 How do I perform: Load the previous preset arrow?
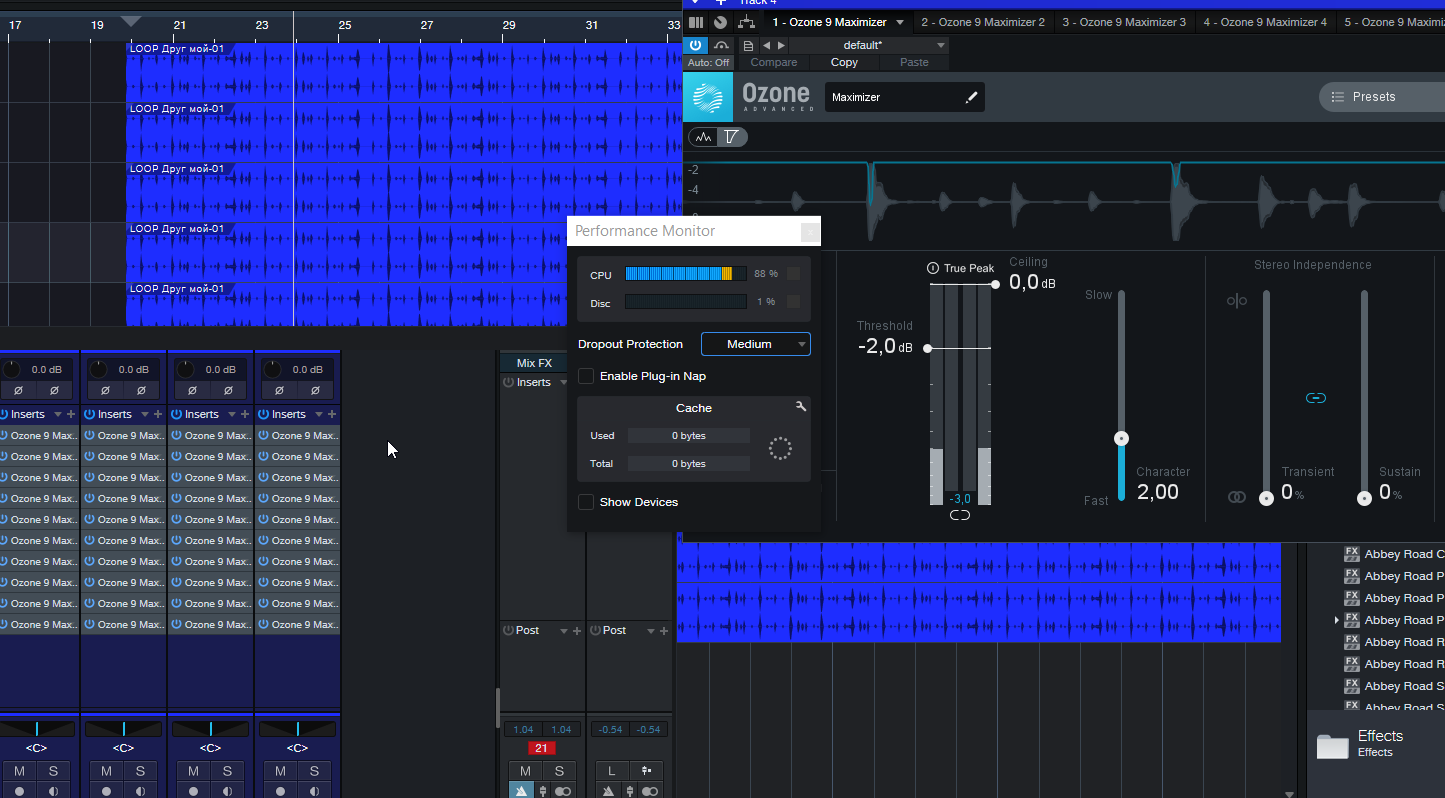(767, 45)
